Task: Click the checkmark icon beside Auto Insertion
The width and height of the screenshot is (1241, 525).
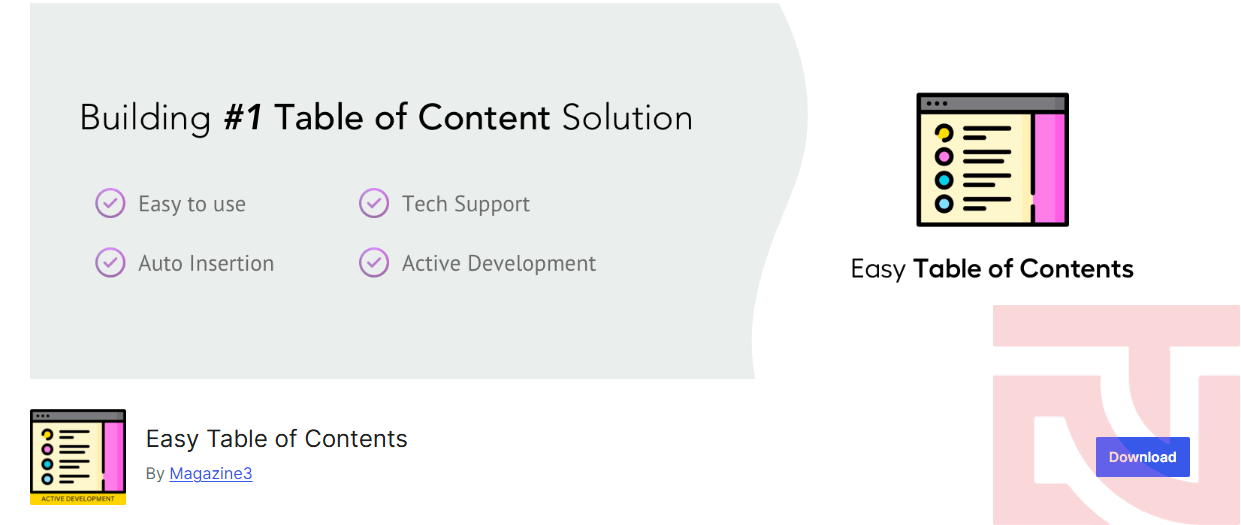Action: click(x=110, y=263)
